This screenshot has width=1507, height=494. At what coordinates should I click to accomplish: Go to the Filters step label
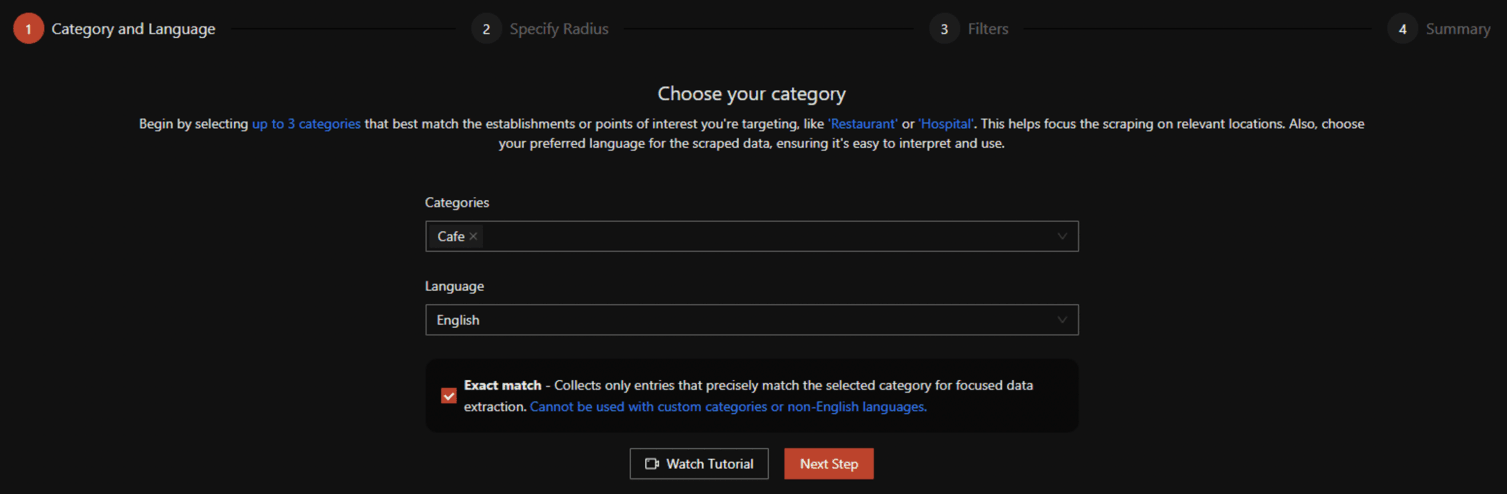click(988, 29)
